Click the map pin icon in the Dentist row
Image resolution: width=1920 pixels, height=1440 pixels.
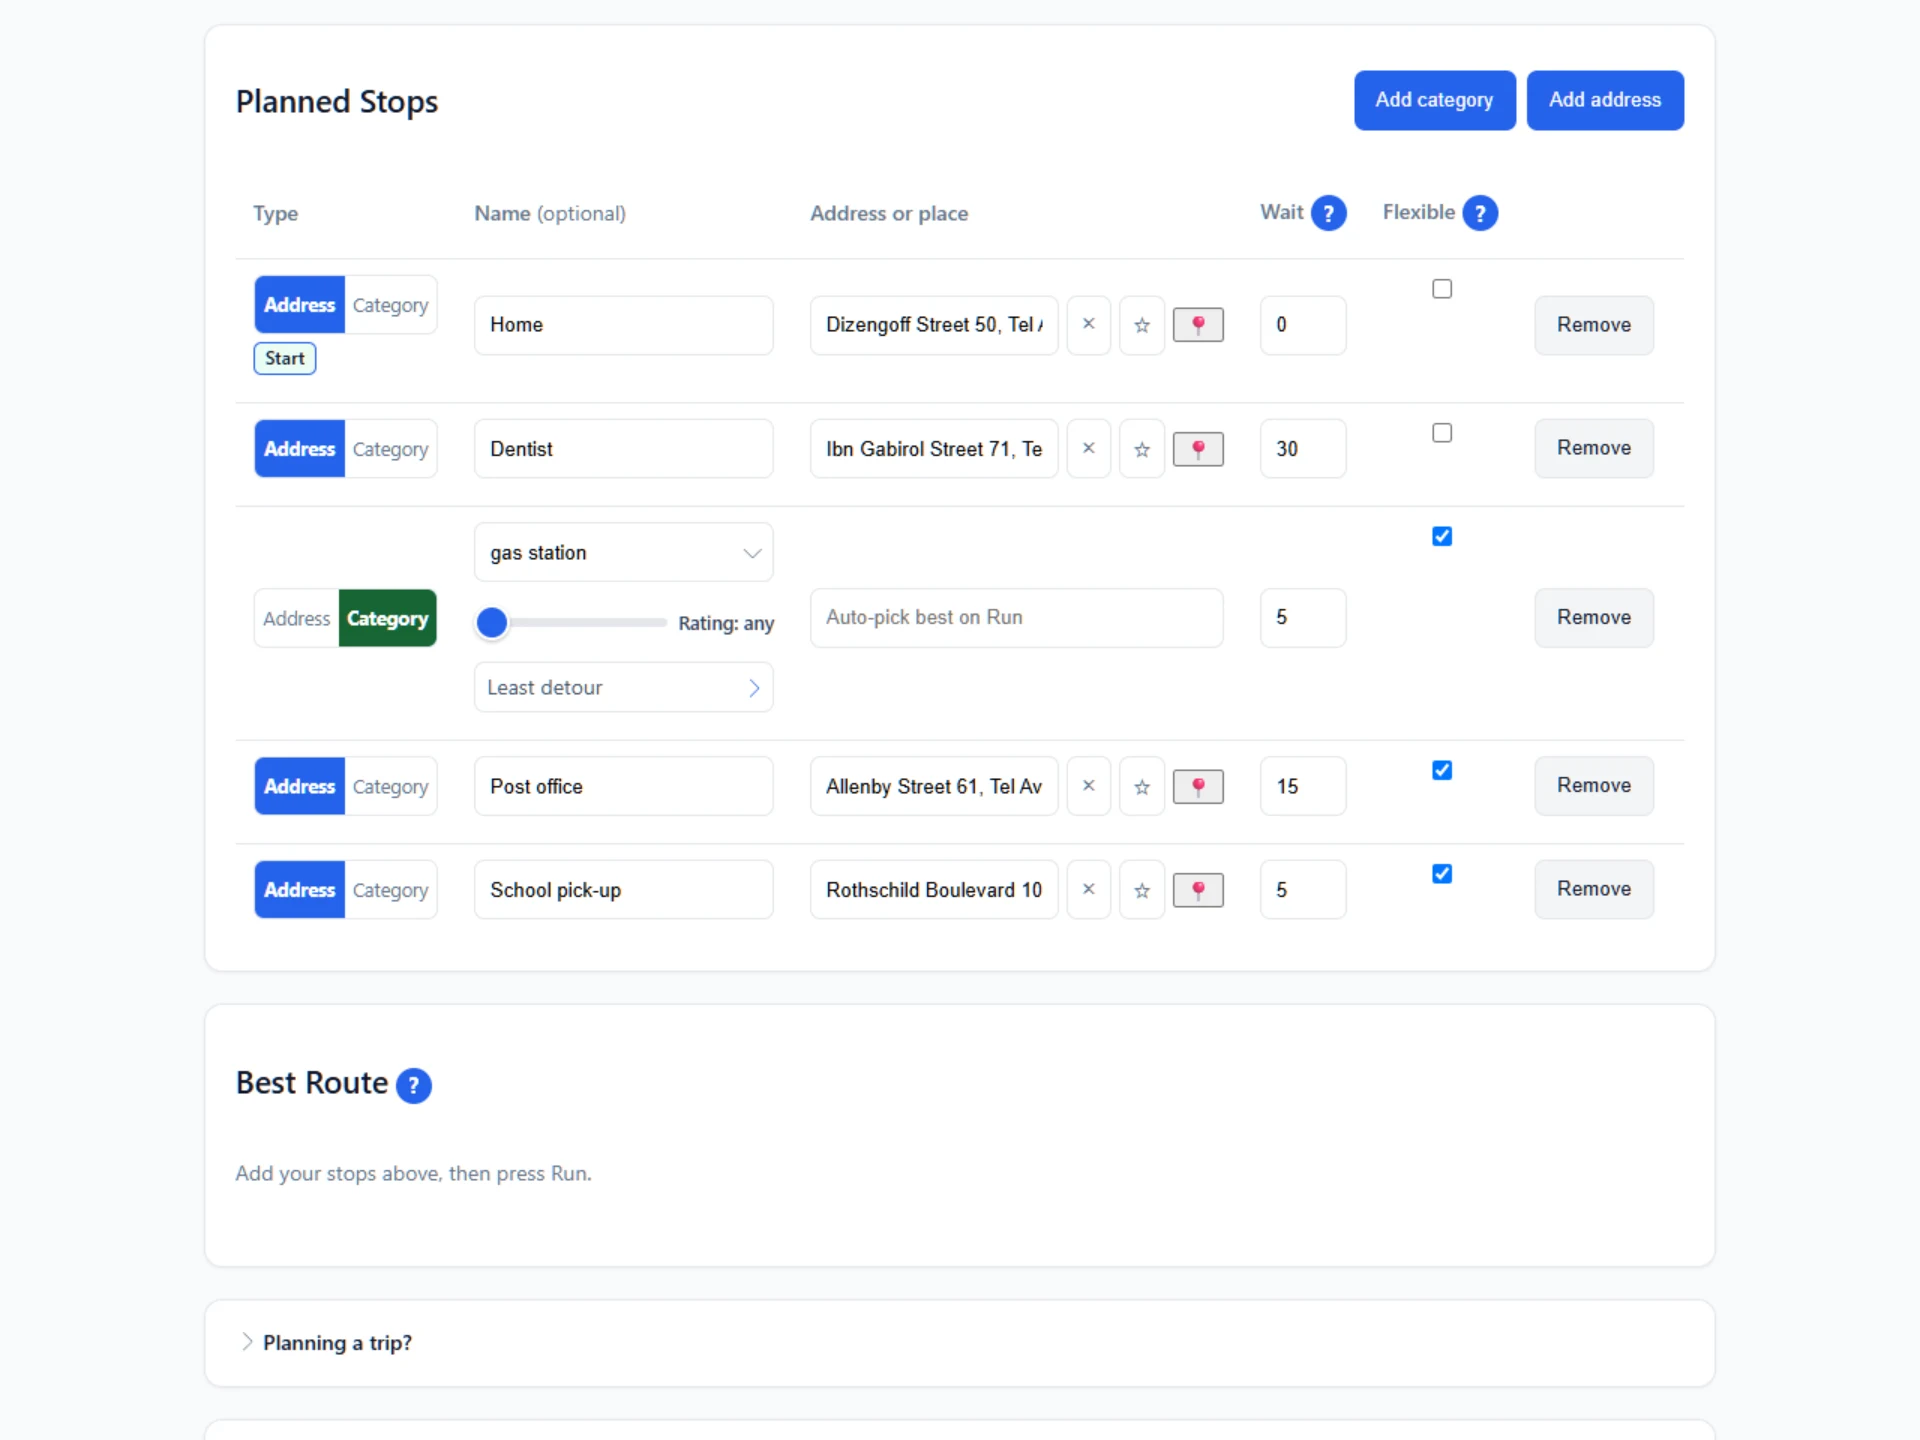coord(1198,449)
